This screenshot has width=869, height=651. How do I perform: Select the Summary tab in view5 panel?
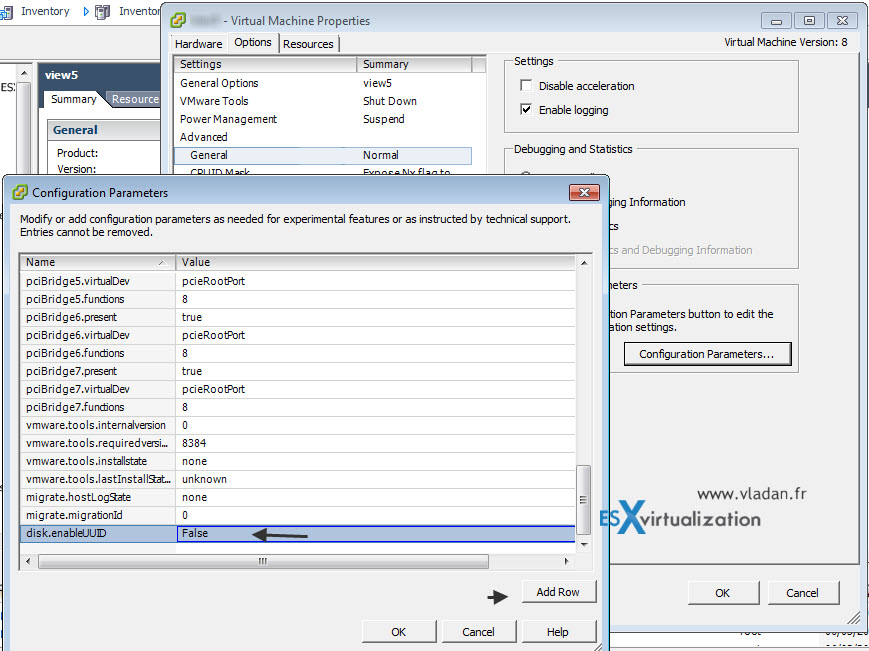[x=74, y=99]
